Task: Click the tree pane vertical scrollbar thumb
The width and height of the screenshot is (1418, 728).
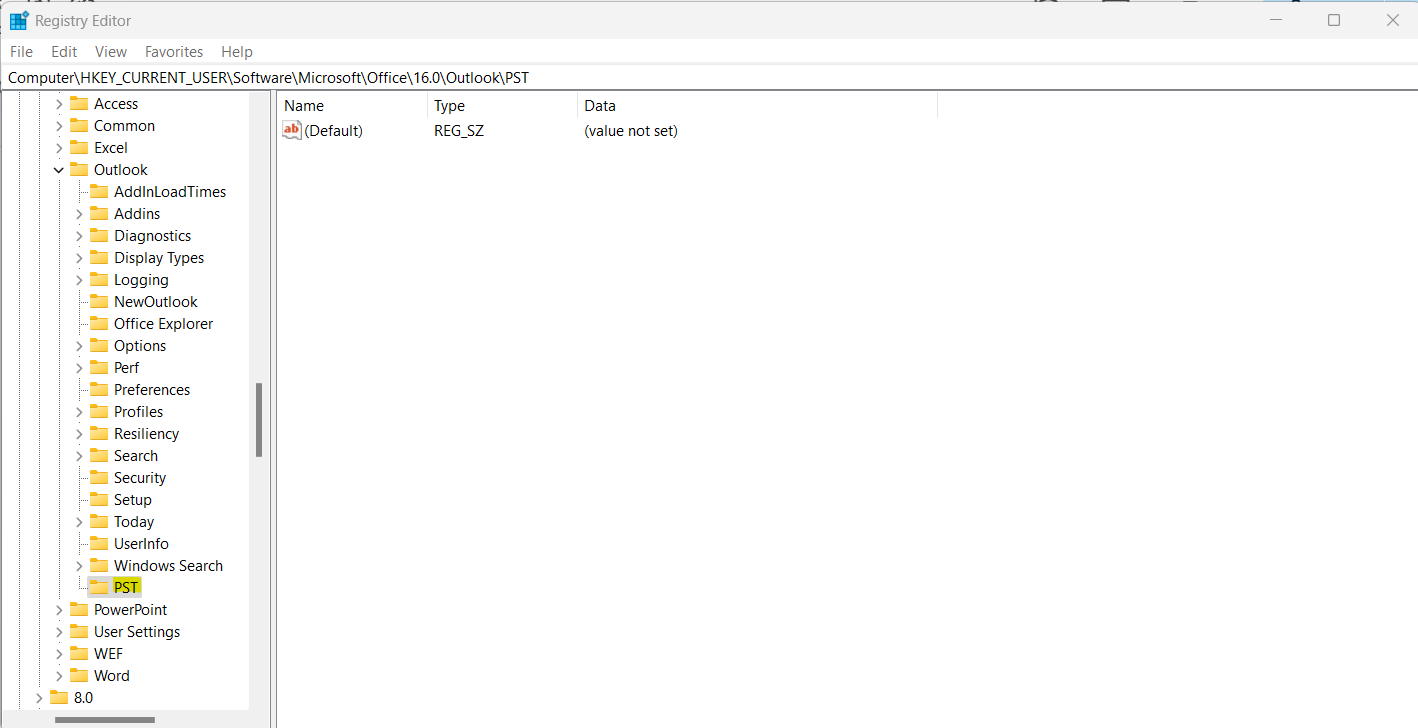Action: coord(259,420)
